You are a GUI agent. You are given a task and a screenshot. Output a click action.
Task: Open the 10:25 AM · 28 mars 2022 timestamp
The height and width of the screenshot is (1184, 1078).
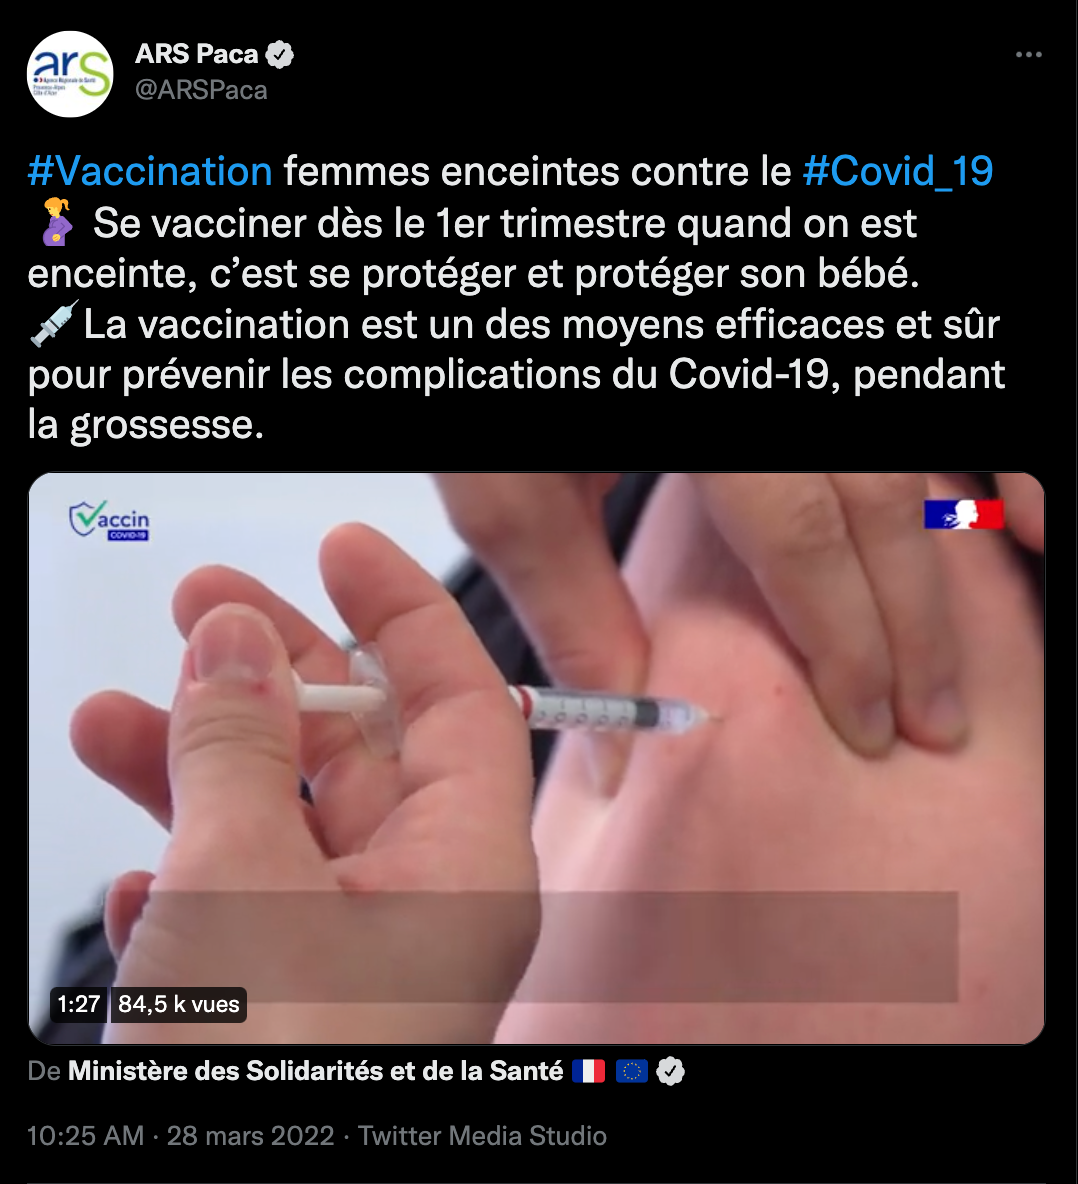point(180,1136)
